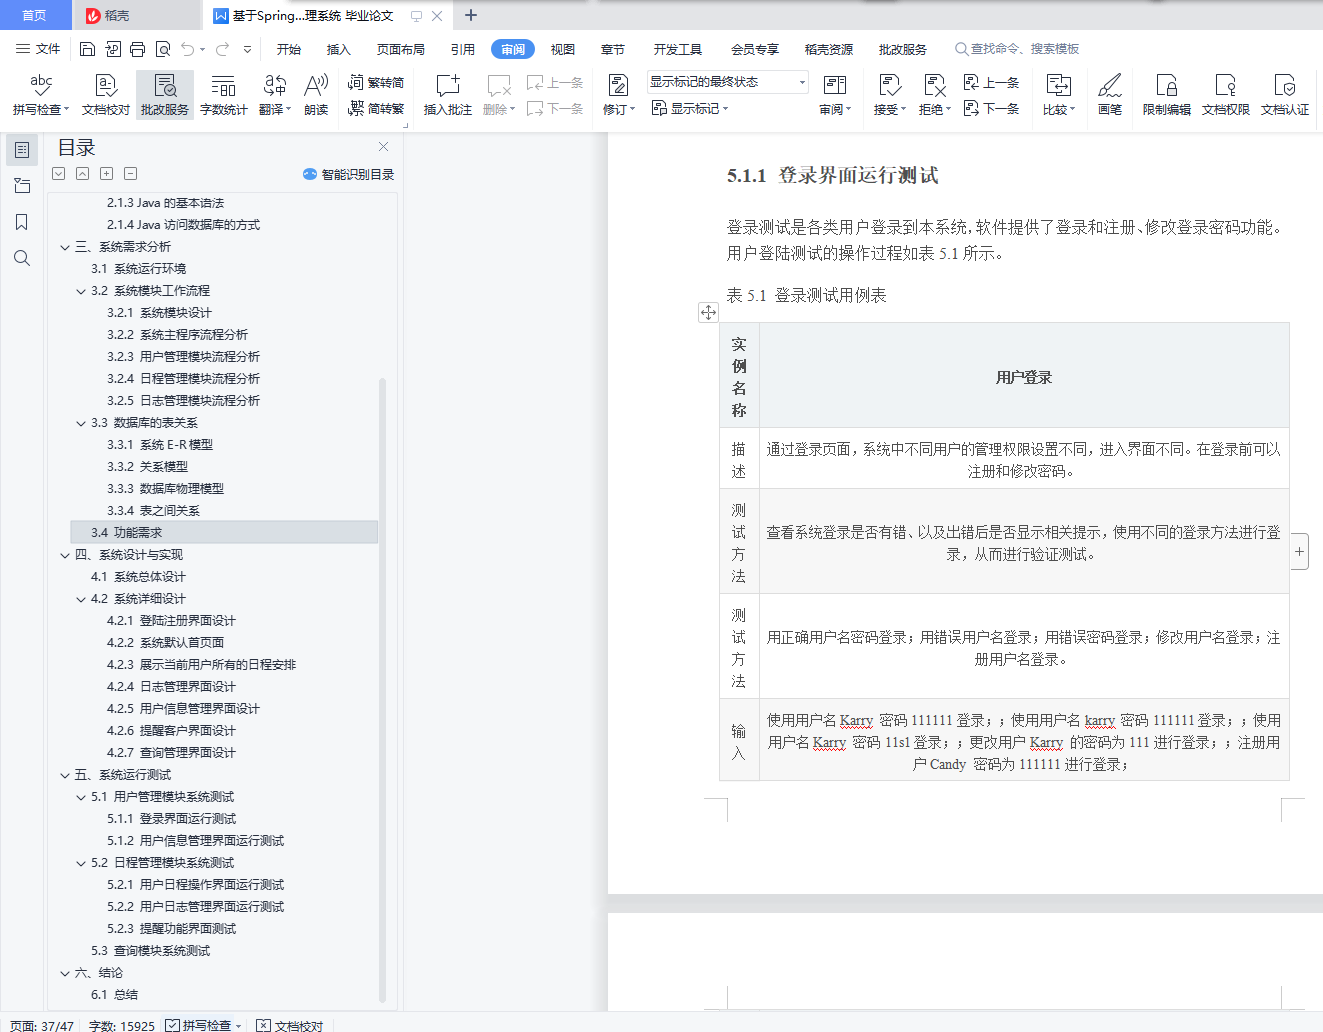Screen dimensions: 1323x1032
Task: Open the 开始 ribbon tab
Action: pyautogui.click(x=289, y=49)
